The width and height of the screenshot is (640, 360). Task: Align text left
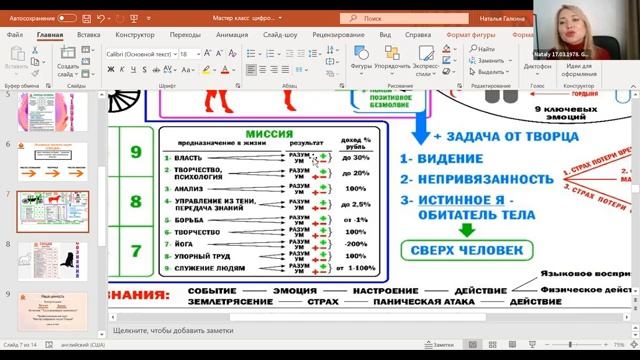point(251,70)
